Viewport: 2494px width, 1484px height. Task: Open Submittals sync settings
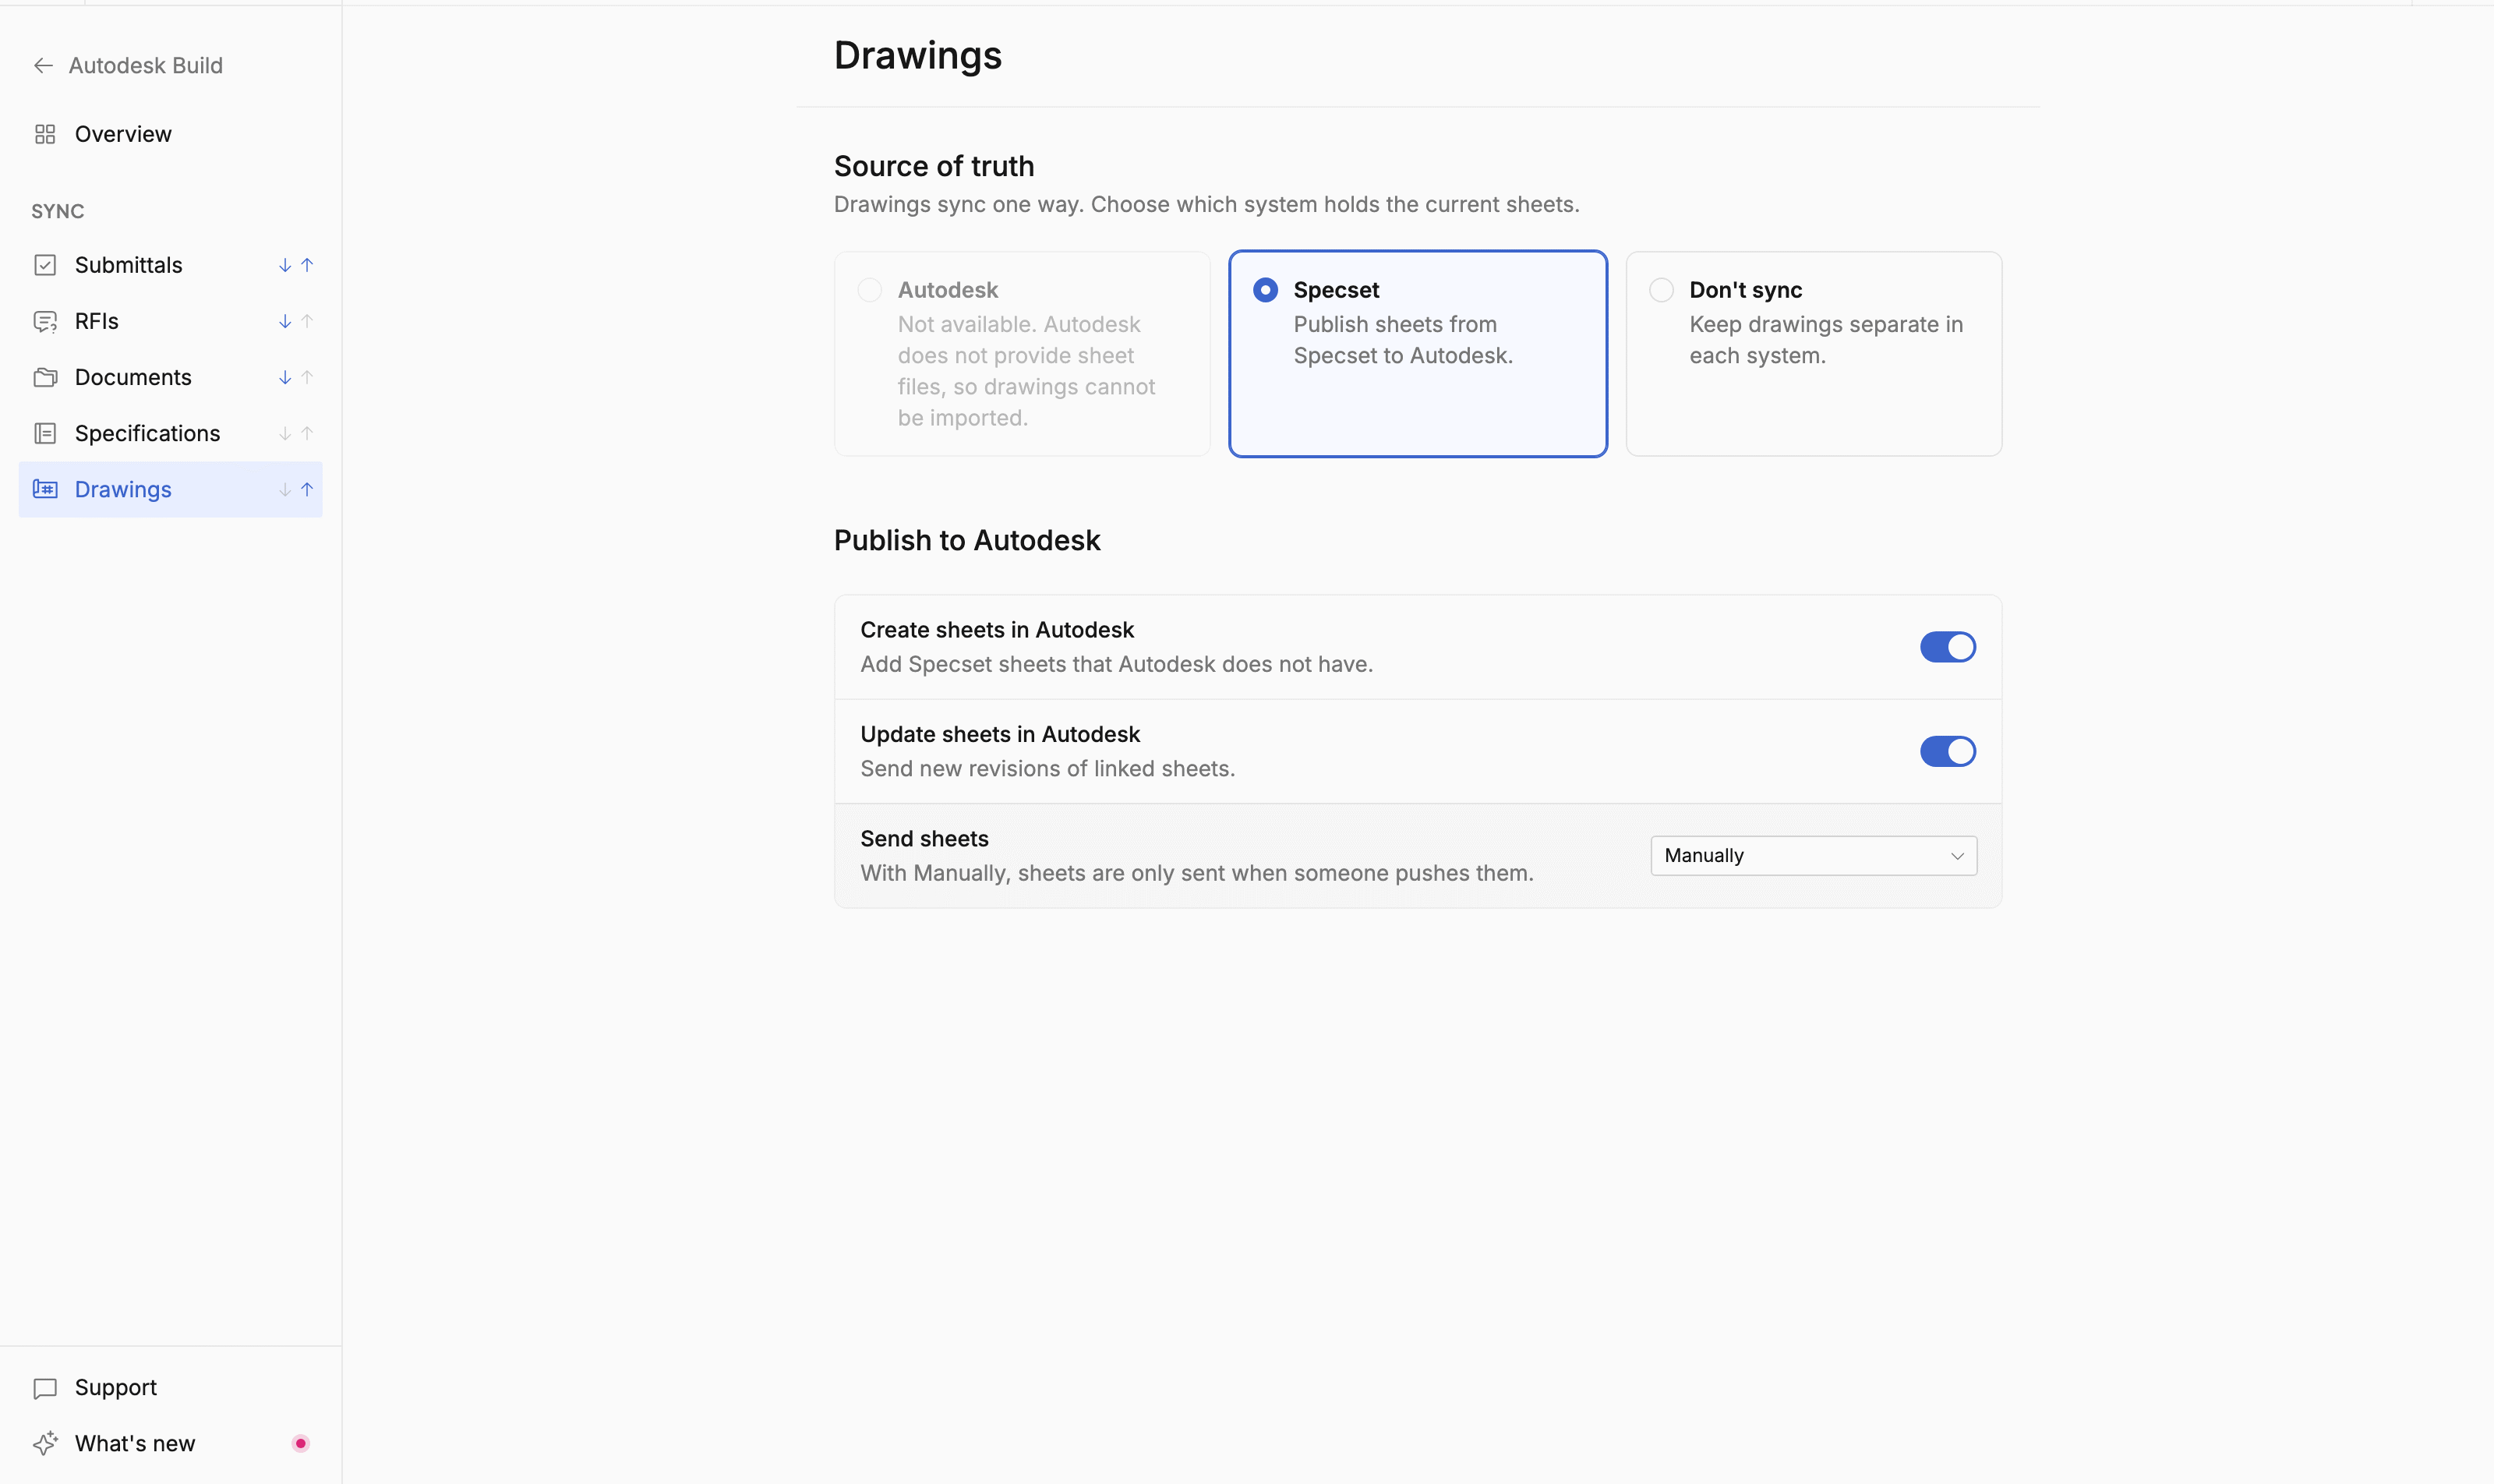171,265
